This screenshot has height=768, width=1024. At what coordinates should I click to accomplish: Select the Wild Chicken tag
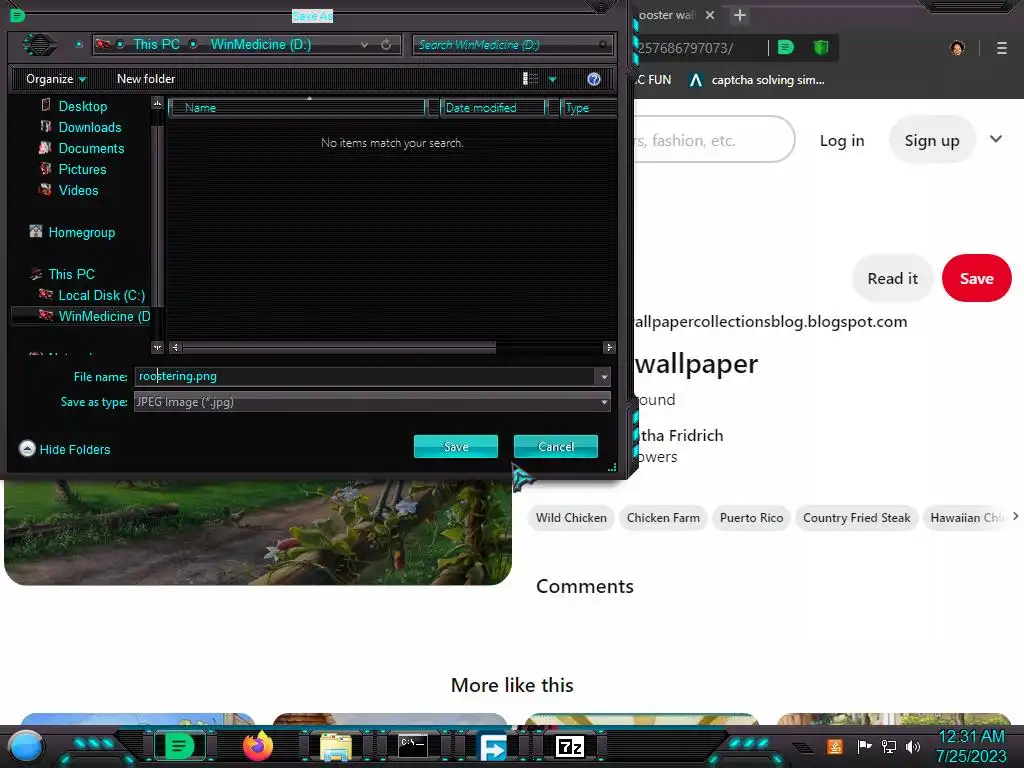coord(571,518)
